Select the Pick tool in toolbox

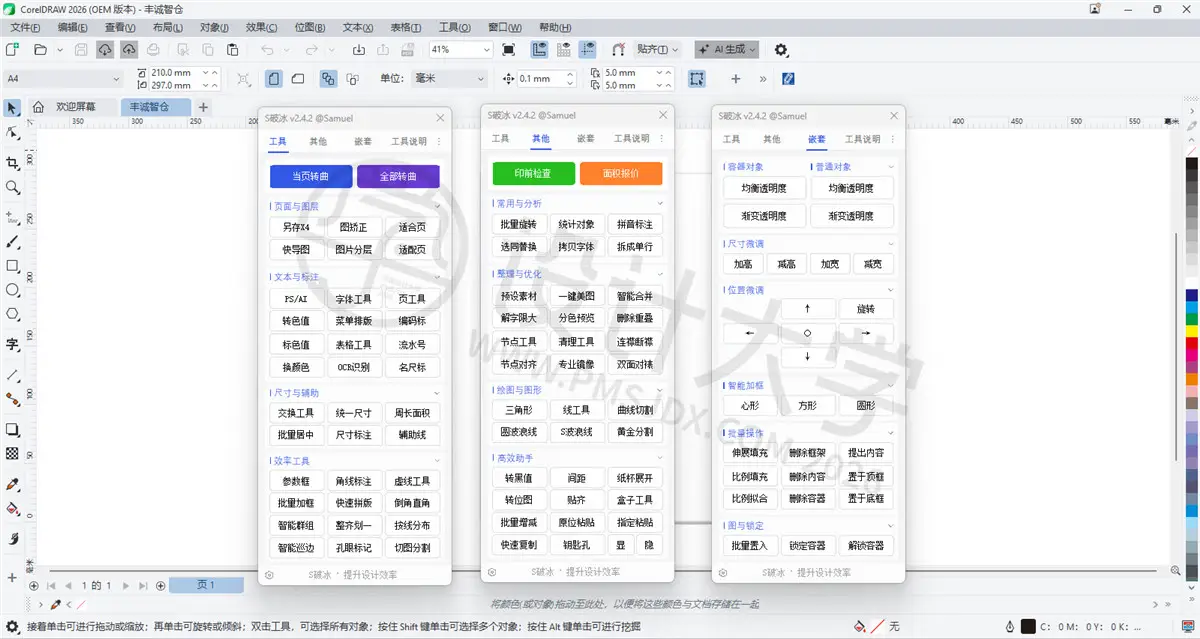12,108
